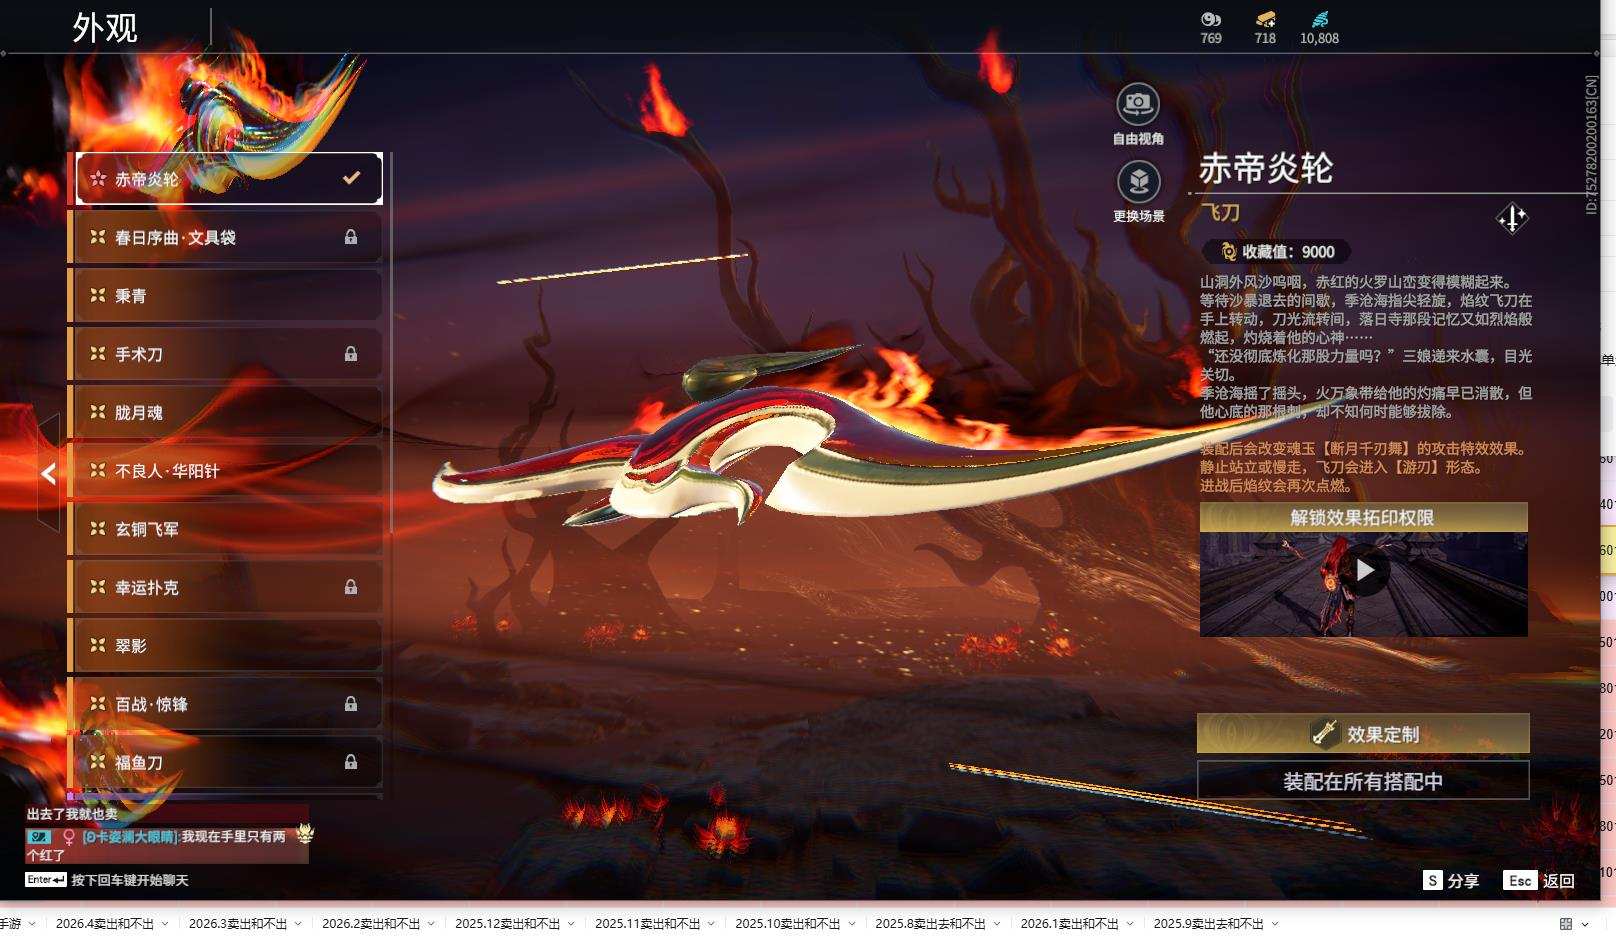Click the lock icon on 手术刀

[x=352, y=354]
